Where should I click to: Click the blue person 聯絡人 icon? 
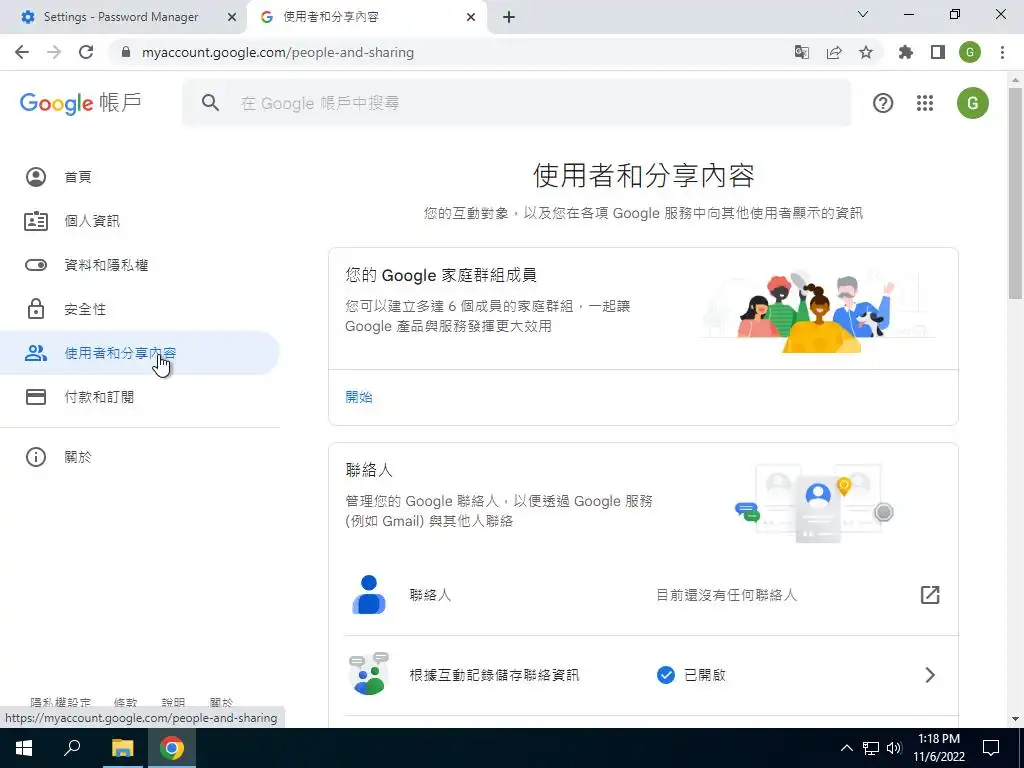[x=369, y=595]
